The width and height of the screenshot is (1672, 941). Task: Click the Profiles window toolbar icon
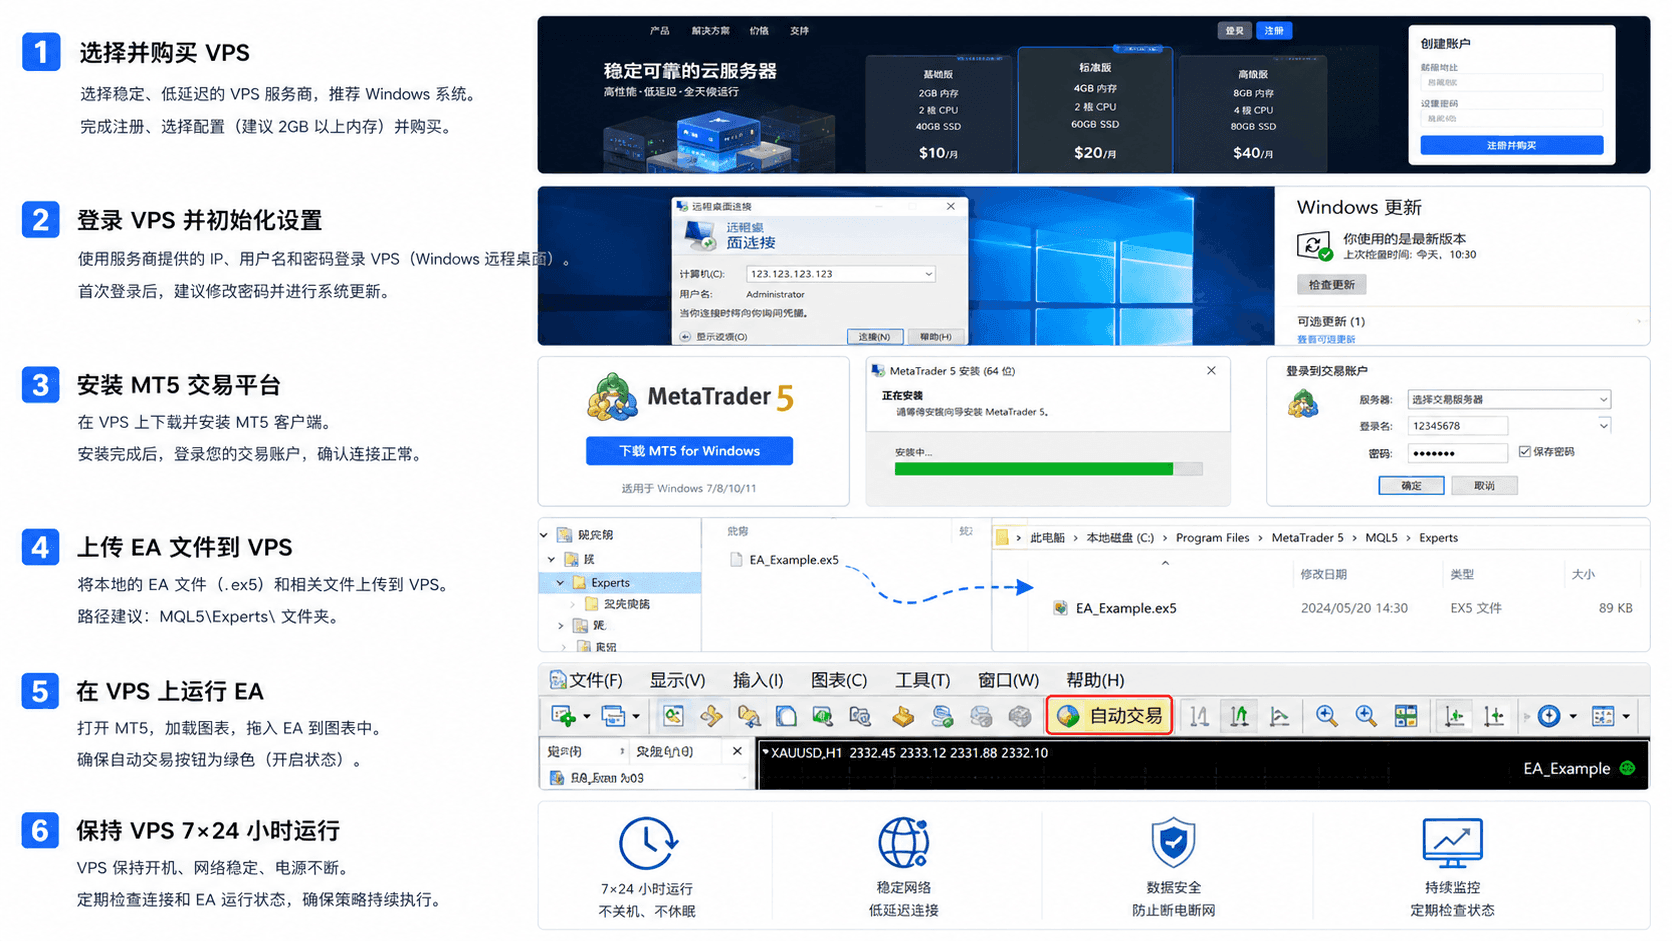pyautogui.click(x=613, y=716)
